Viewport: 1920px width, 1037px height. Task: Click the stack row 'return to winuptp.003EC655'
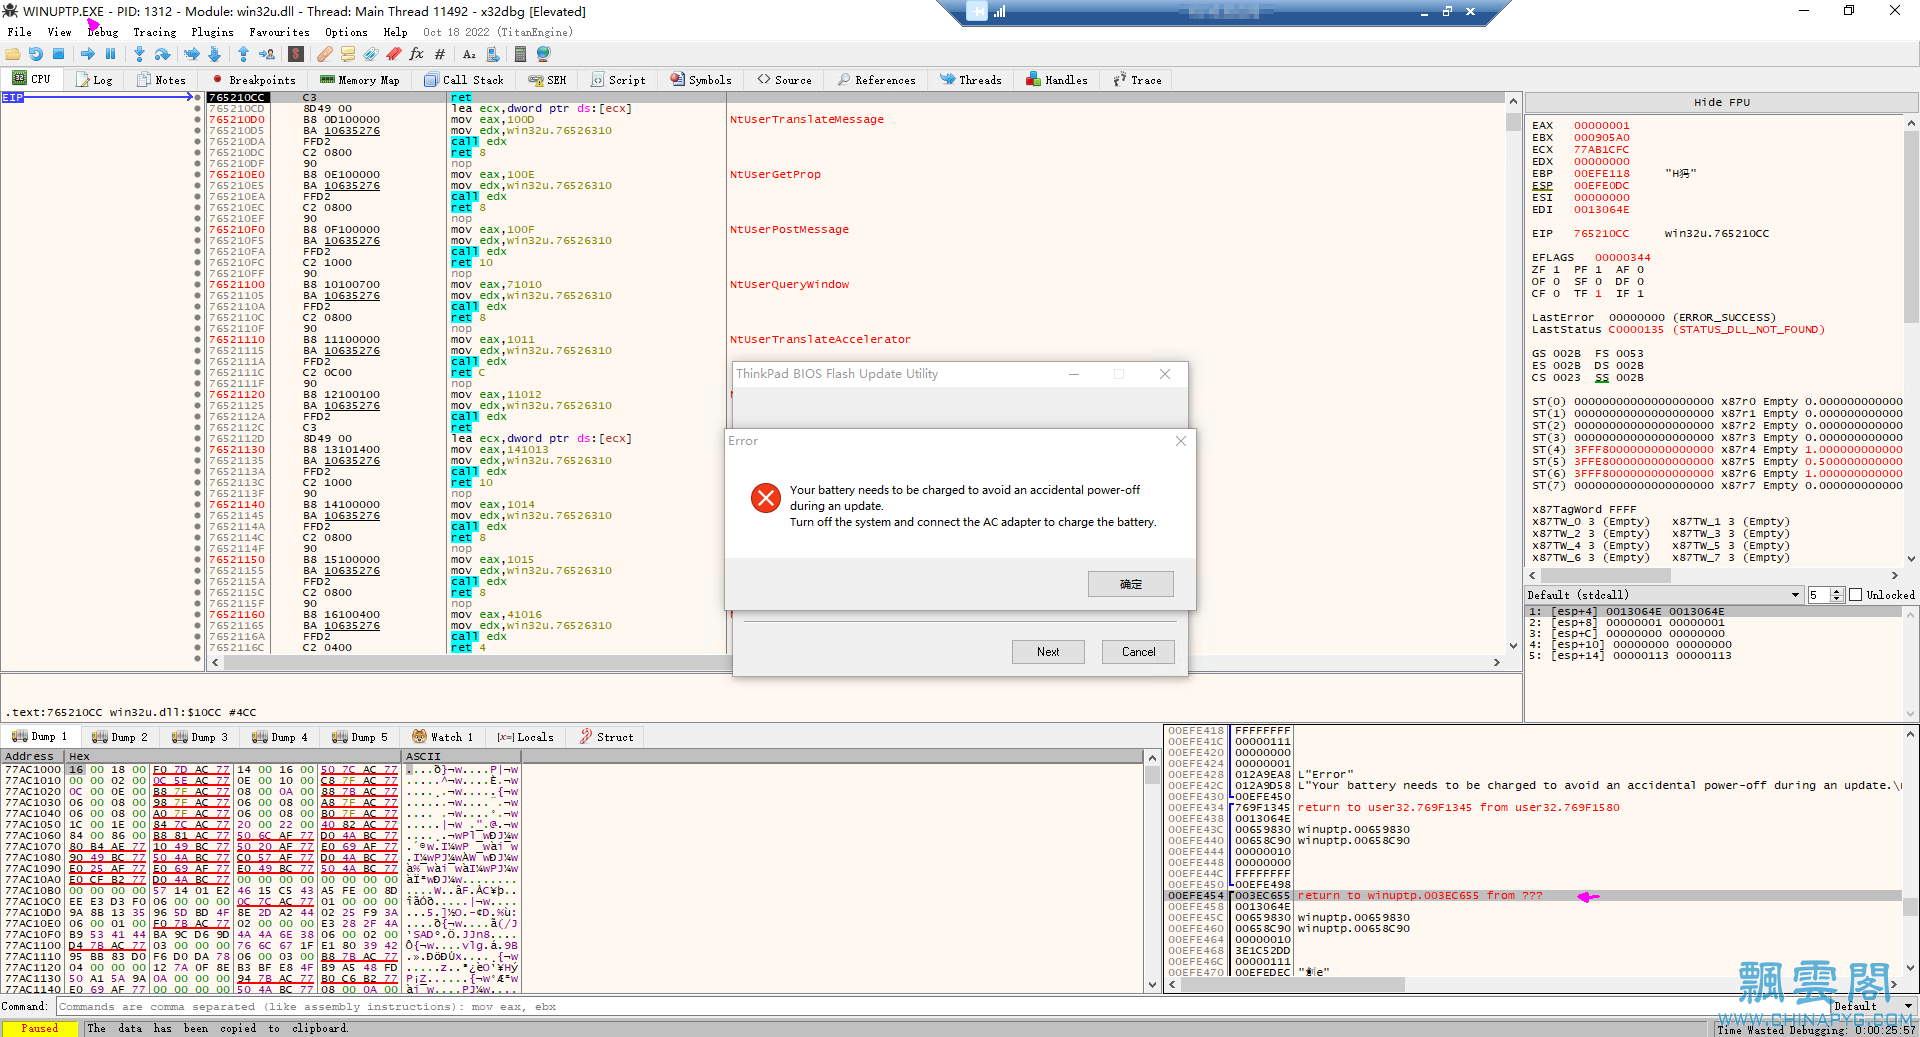(x=1534, y=896)
